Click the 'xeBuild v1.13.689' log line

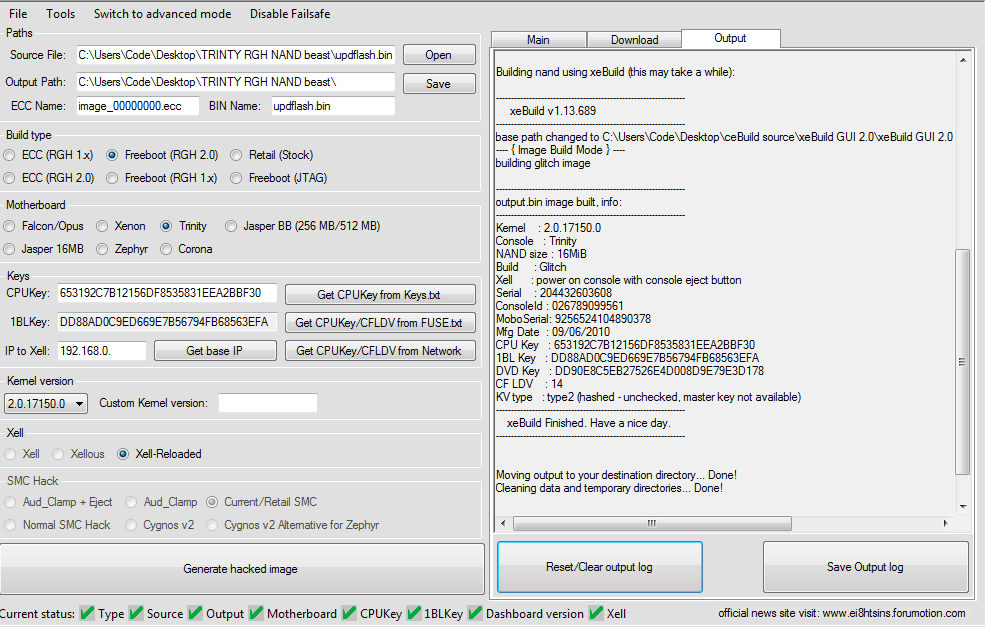[x=553, y=111]
